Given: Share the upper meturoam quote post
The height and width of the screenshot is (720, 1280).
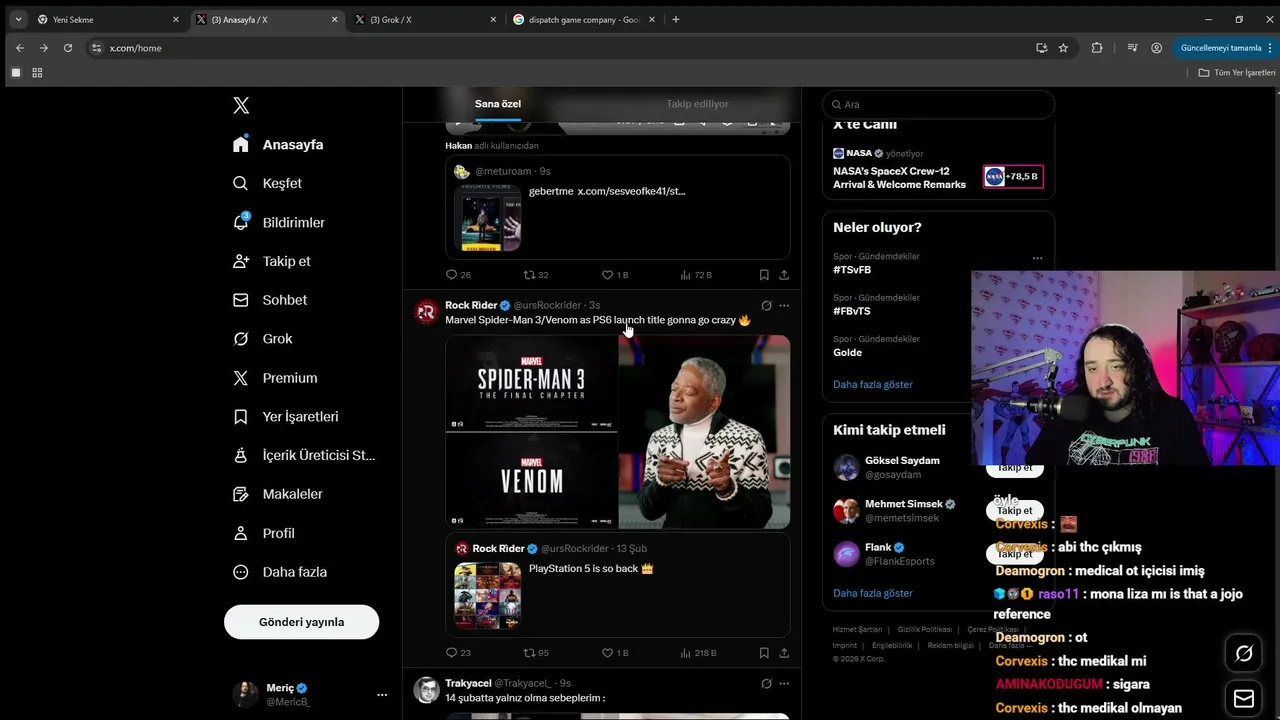Looking at the screenshot, I should (784, 275).
